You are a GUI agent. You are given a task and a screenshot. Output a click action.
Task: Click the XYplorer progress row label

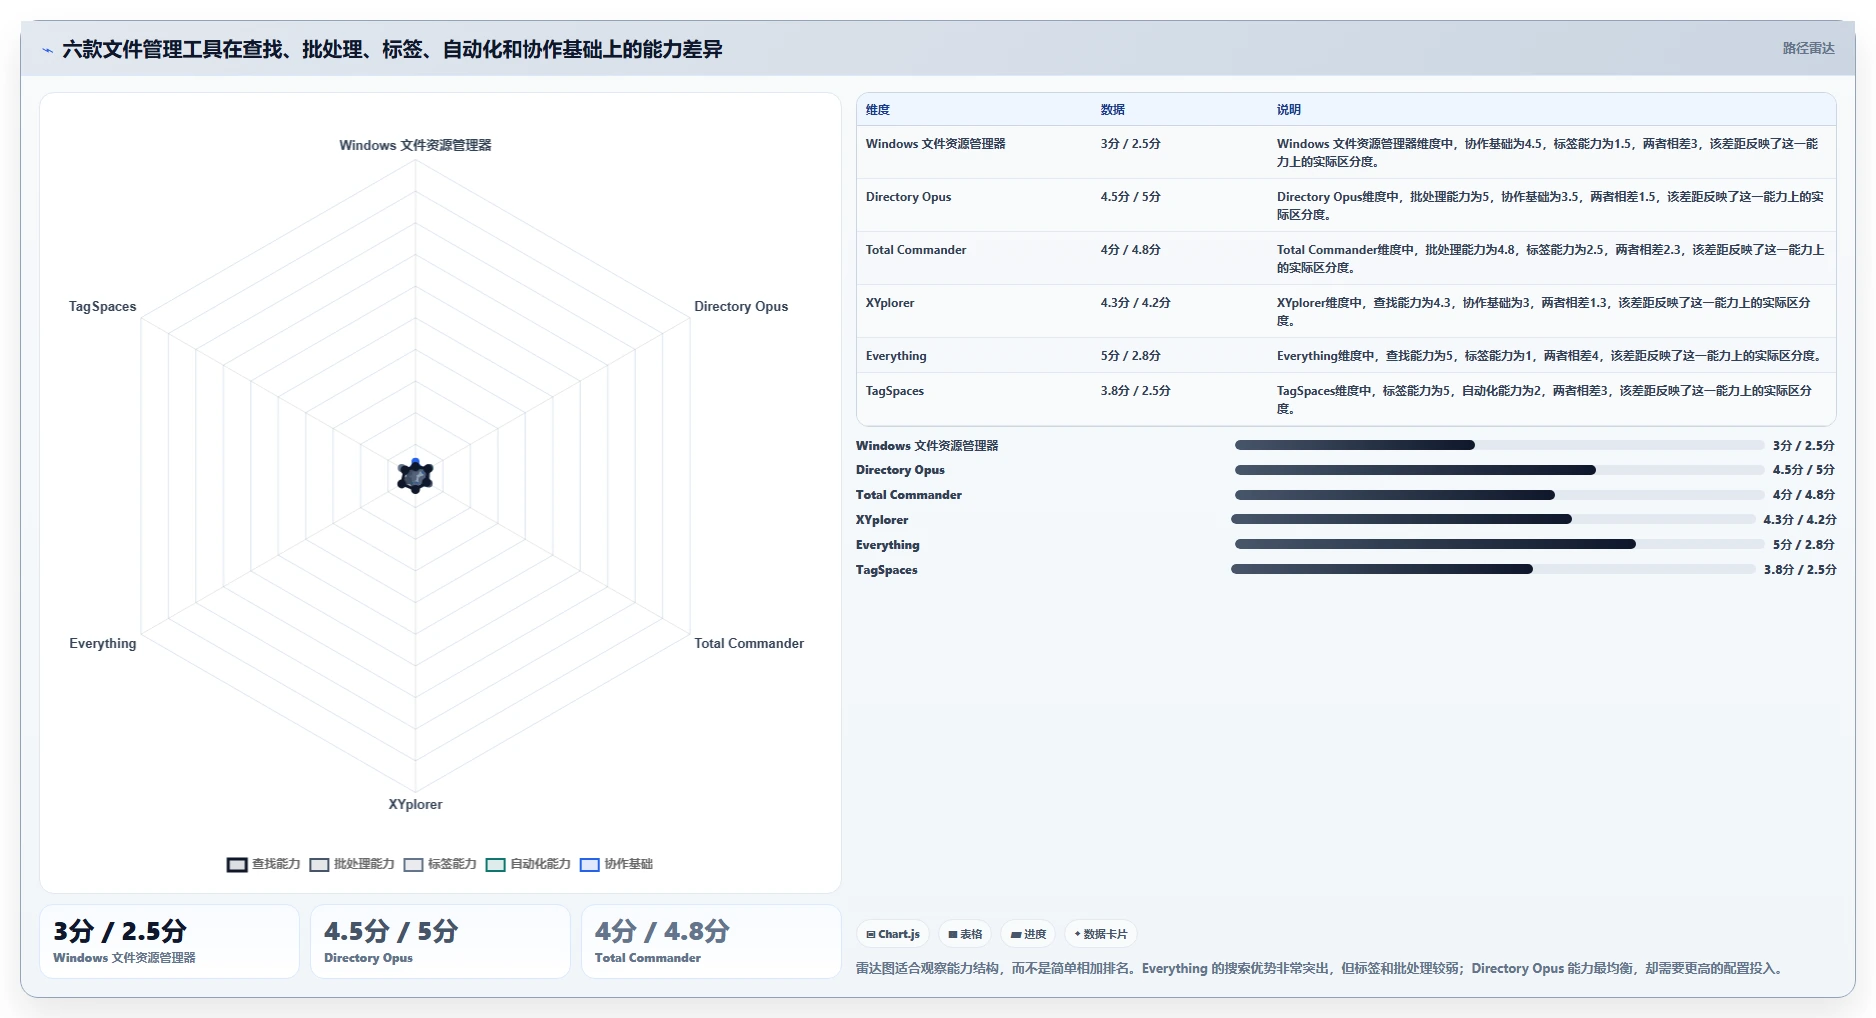tap(882, 520)
